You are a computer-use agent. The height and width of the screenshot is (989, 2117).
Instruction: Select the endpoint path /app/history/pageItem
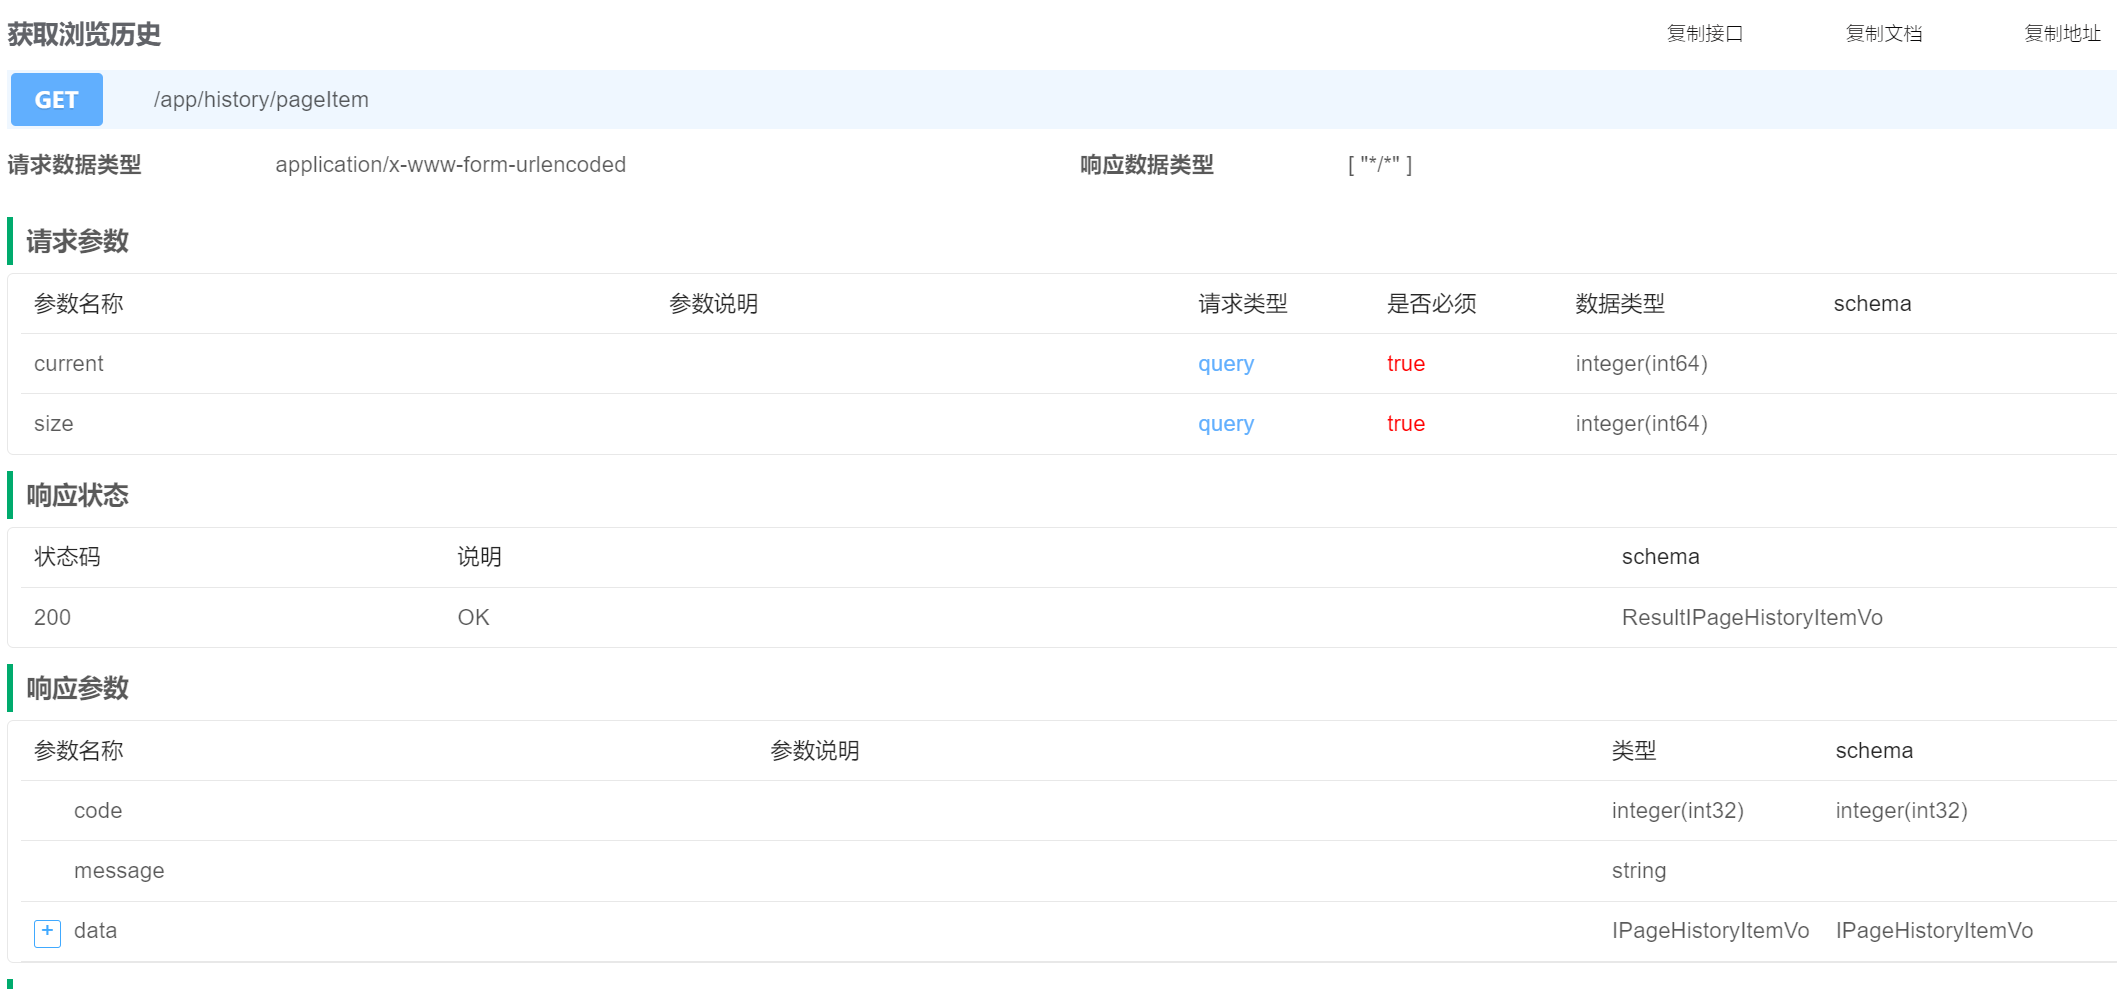click(x=261, y=99)
